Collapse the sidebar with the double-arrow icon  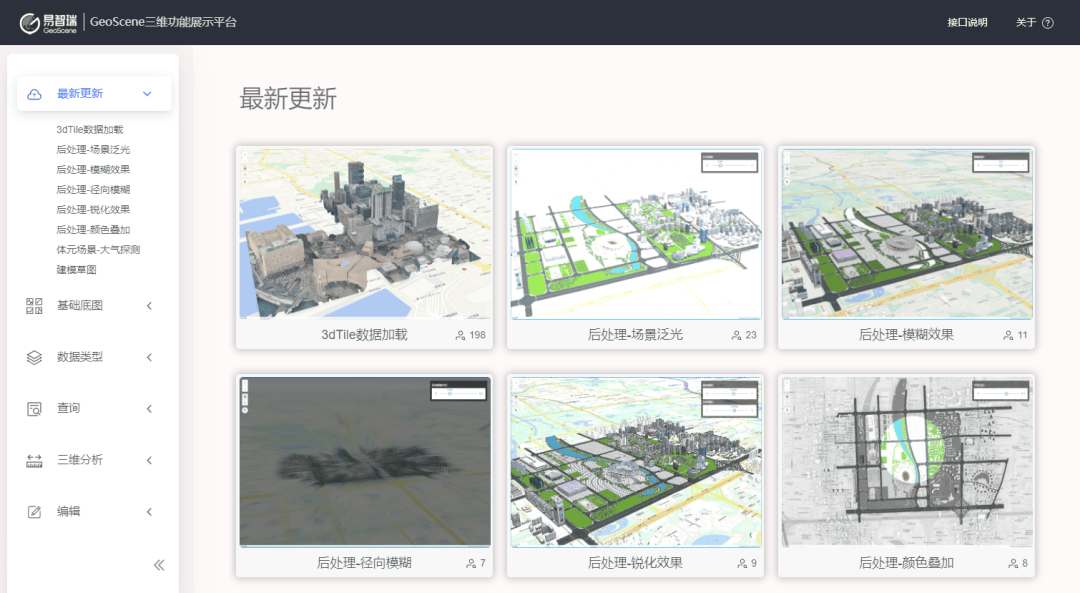click(x=158, y=565)
